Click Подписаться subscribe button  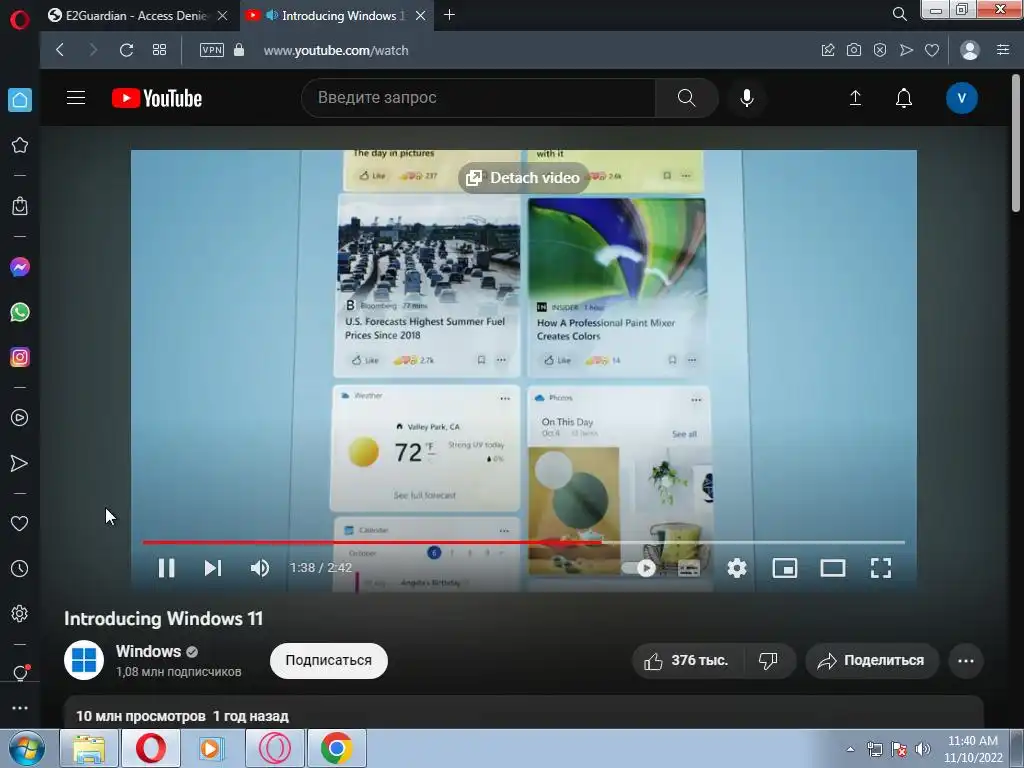(x=328, y=660)
